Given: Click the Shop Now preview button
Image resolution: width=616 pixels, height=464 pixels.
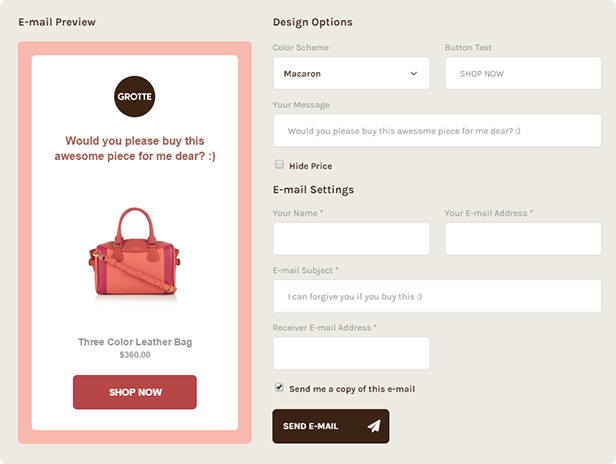Looking at the screenshot, I should pyautogui.click(x=135, y=392).
